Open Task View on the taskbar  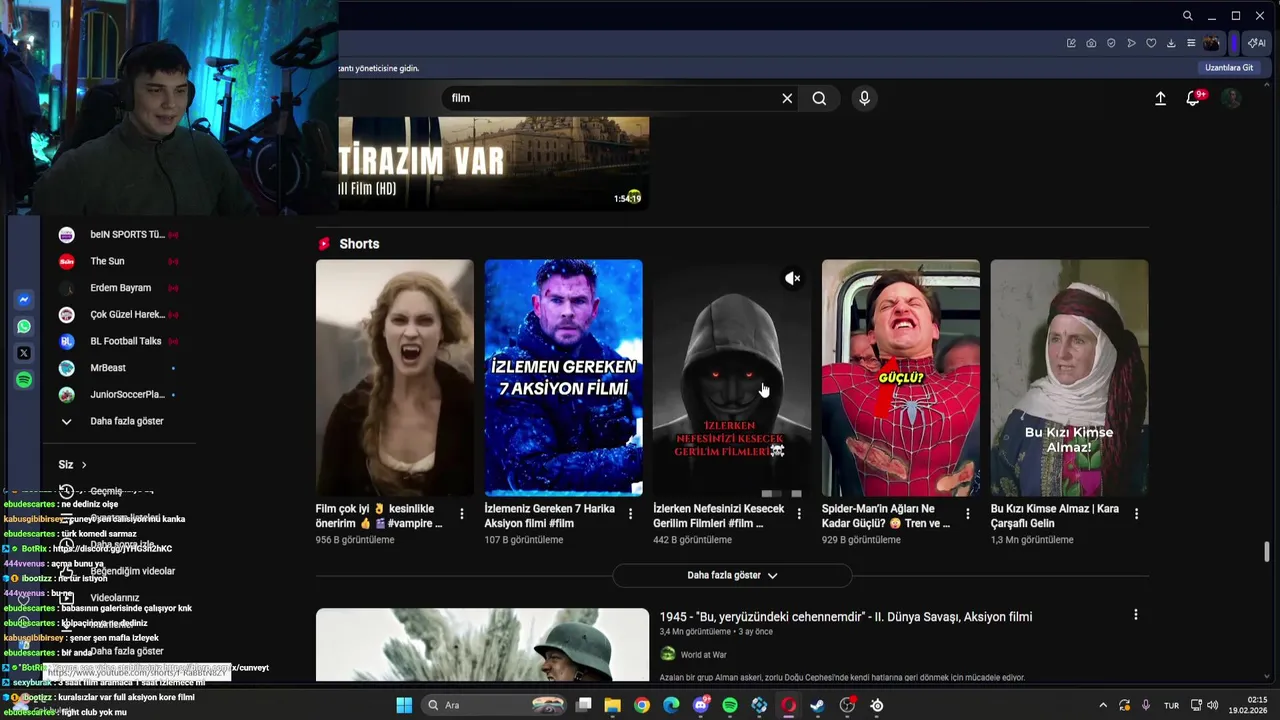584,705
